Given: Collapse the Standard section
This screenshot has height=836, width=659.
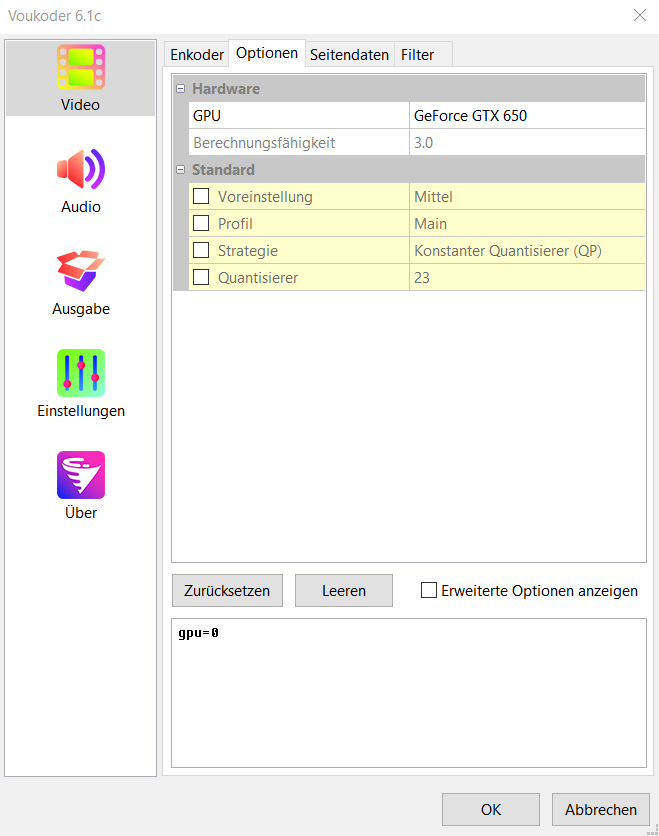Looking at the screenshot, I should [x=181, y=170].
